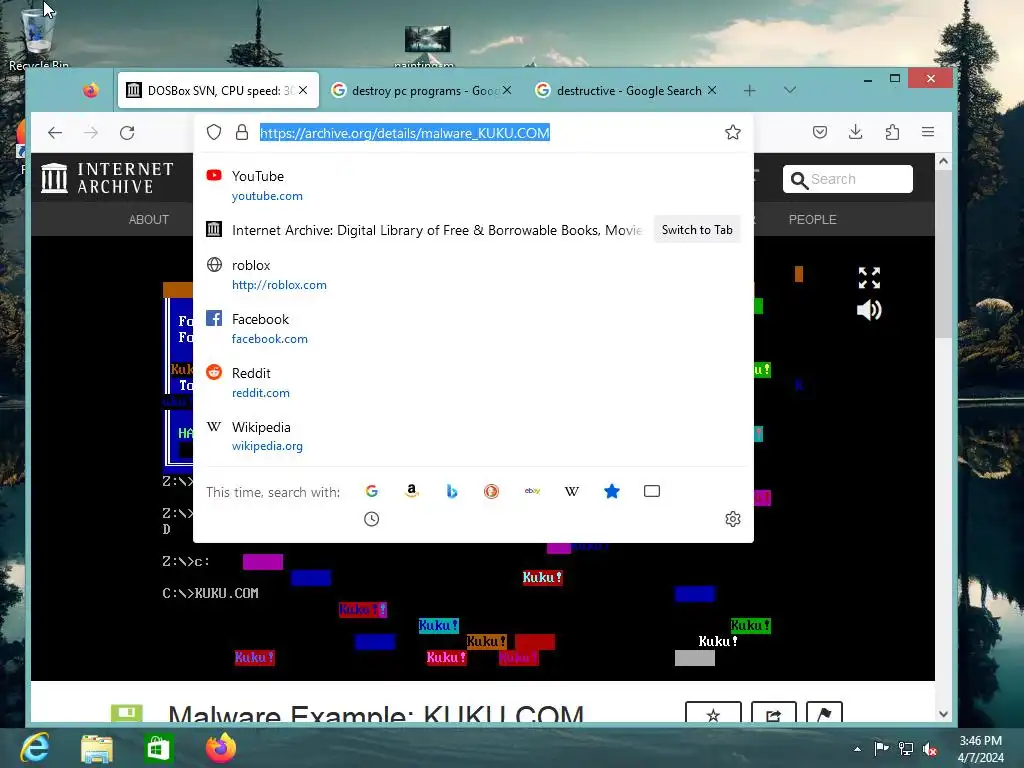Click the page scrollbar up arrow

click(x=943, y=161)
